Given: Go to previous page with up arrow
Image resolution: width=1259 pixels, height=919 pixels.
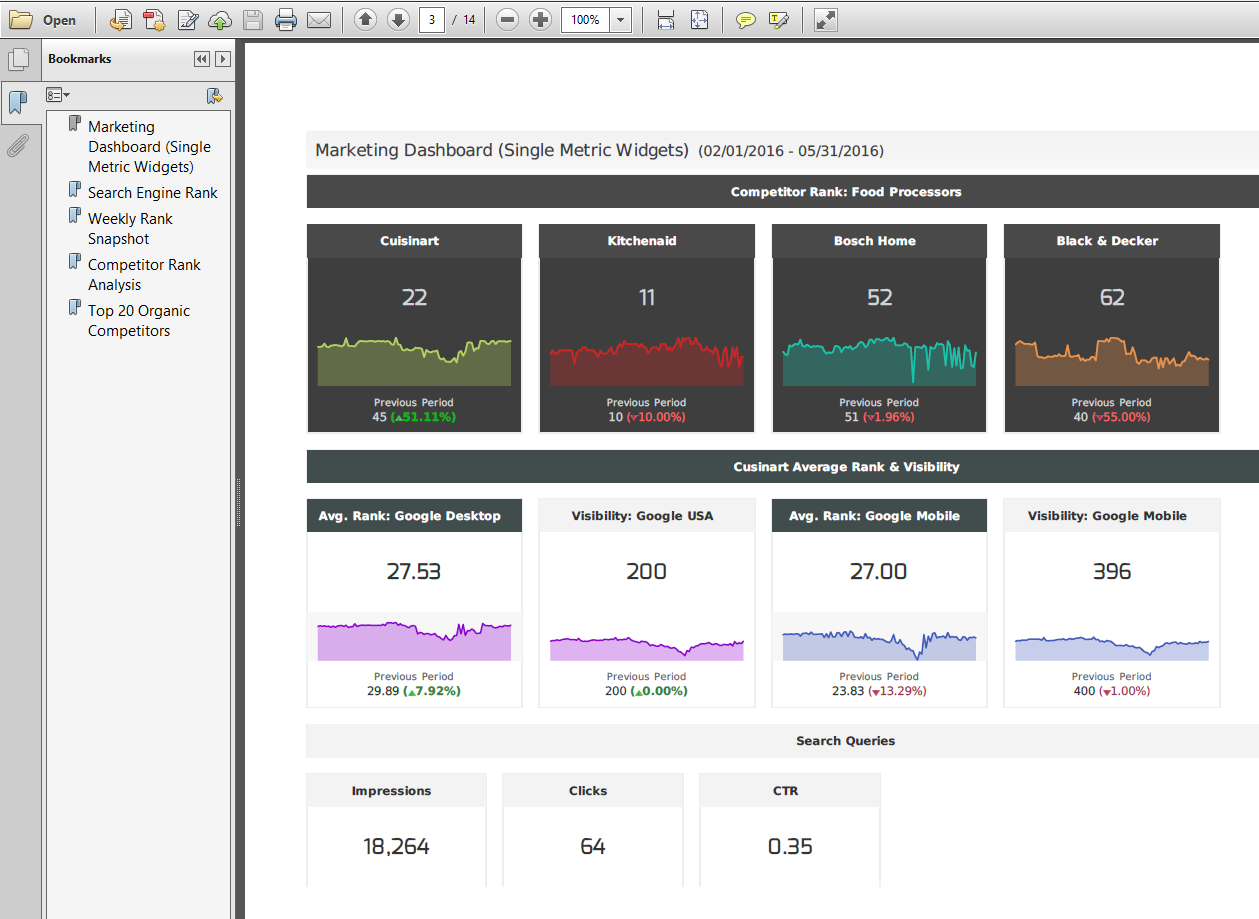Looking at the screenshot, I should coord(366,20).
